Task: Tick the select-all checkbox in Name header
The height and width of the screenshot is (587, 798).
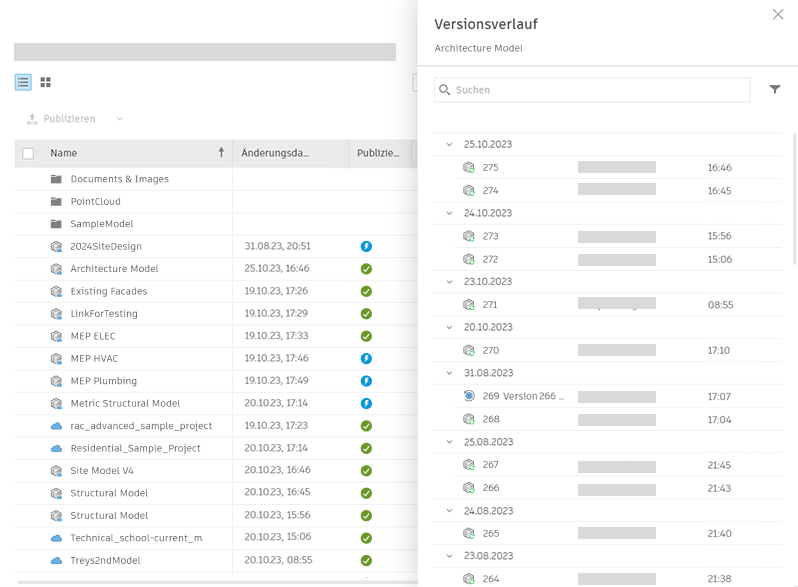Action: (x=28, y=153)
